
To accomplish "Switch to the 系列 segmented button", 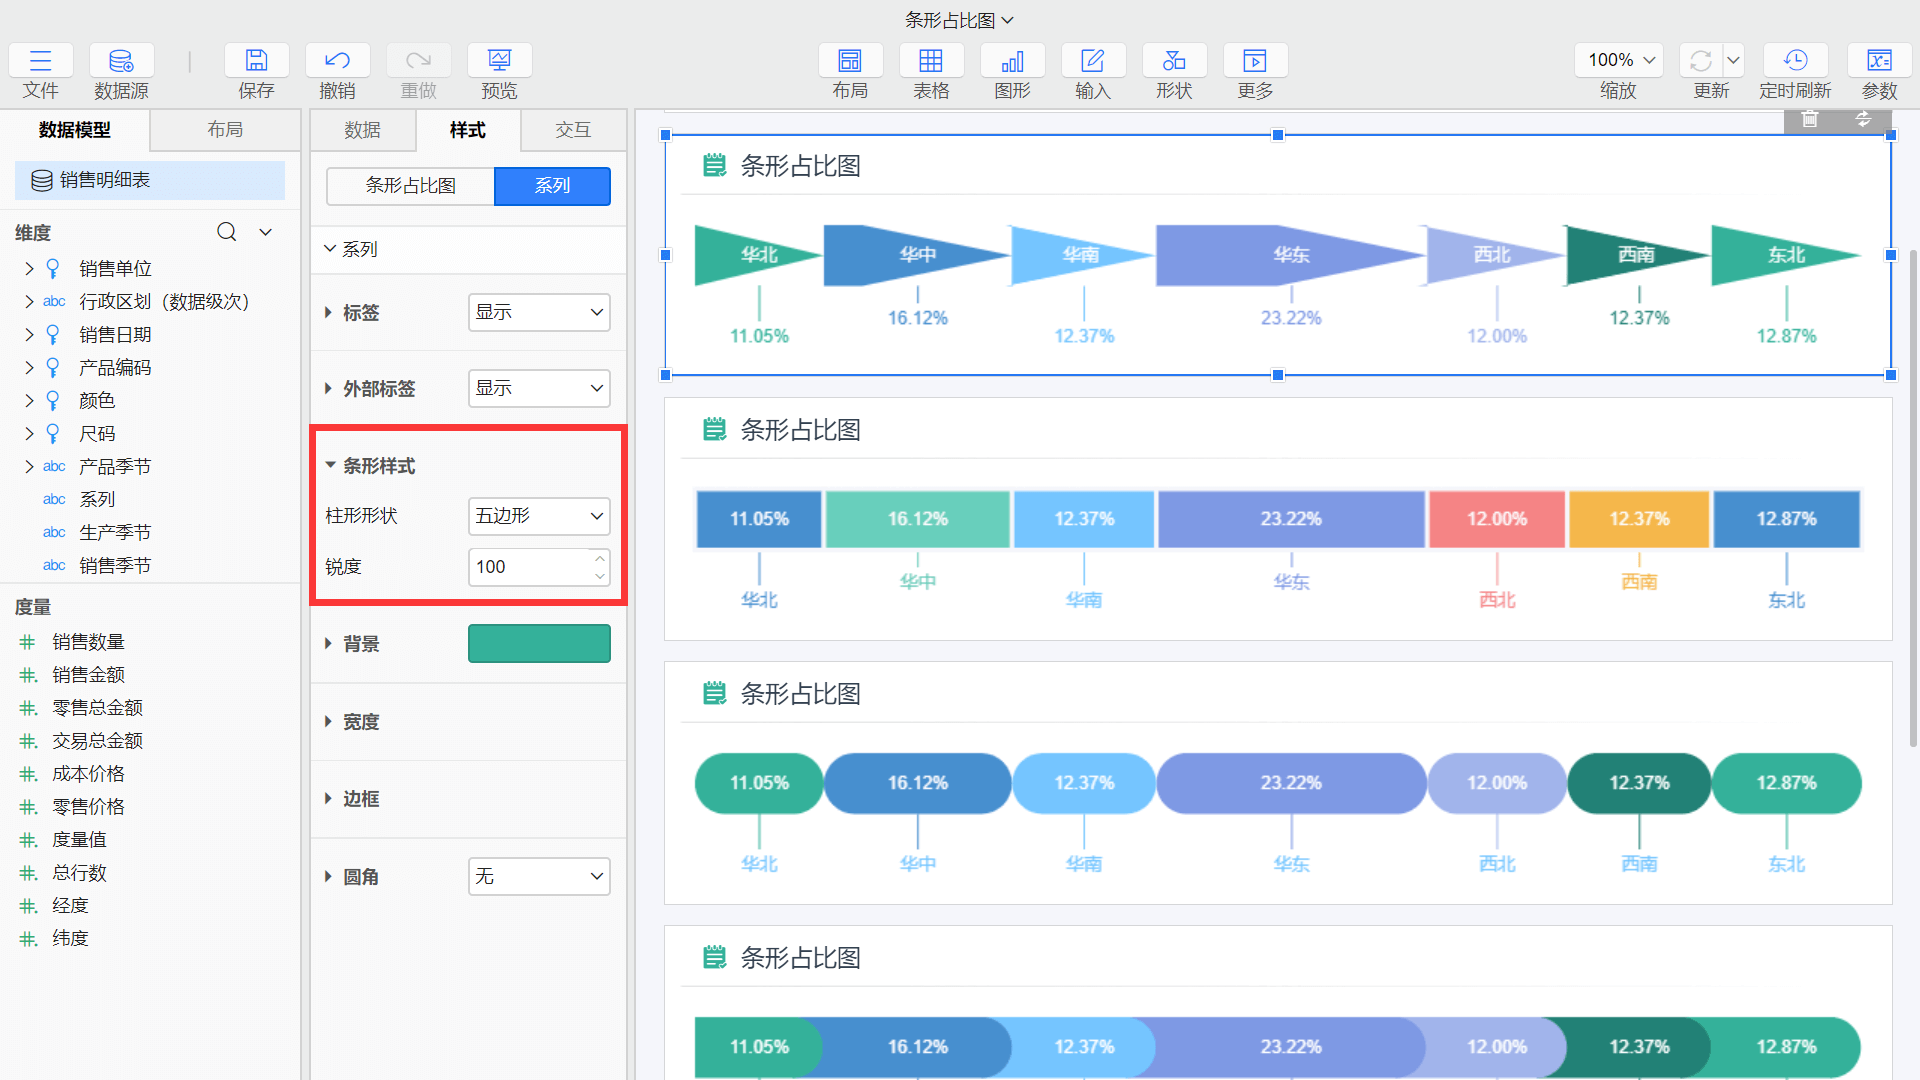I will point(552,186).
